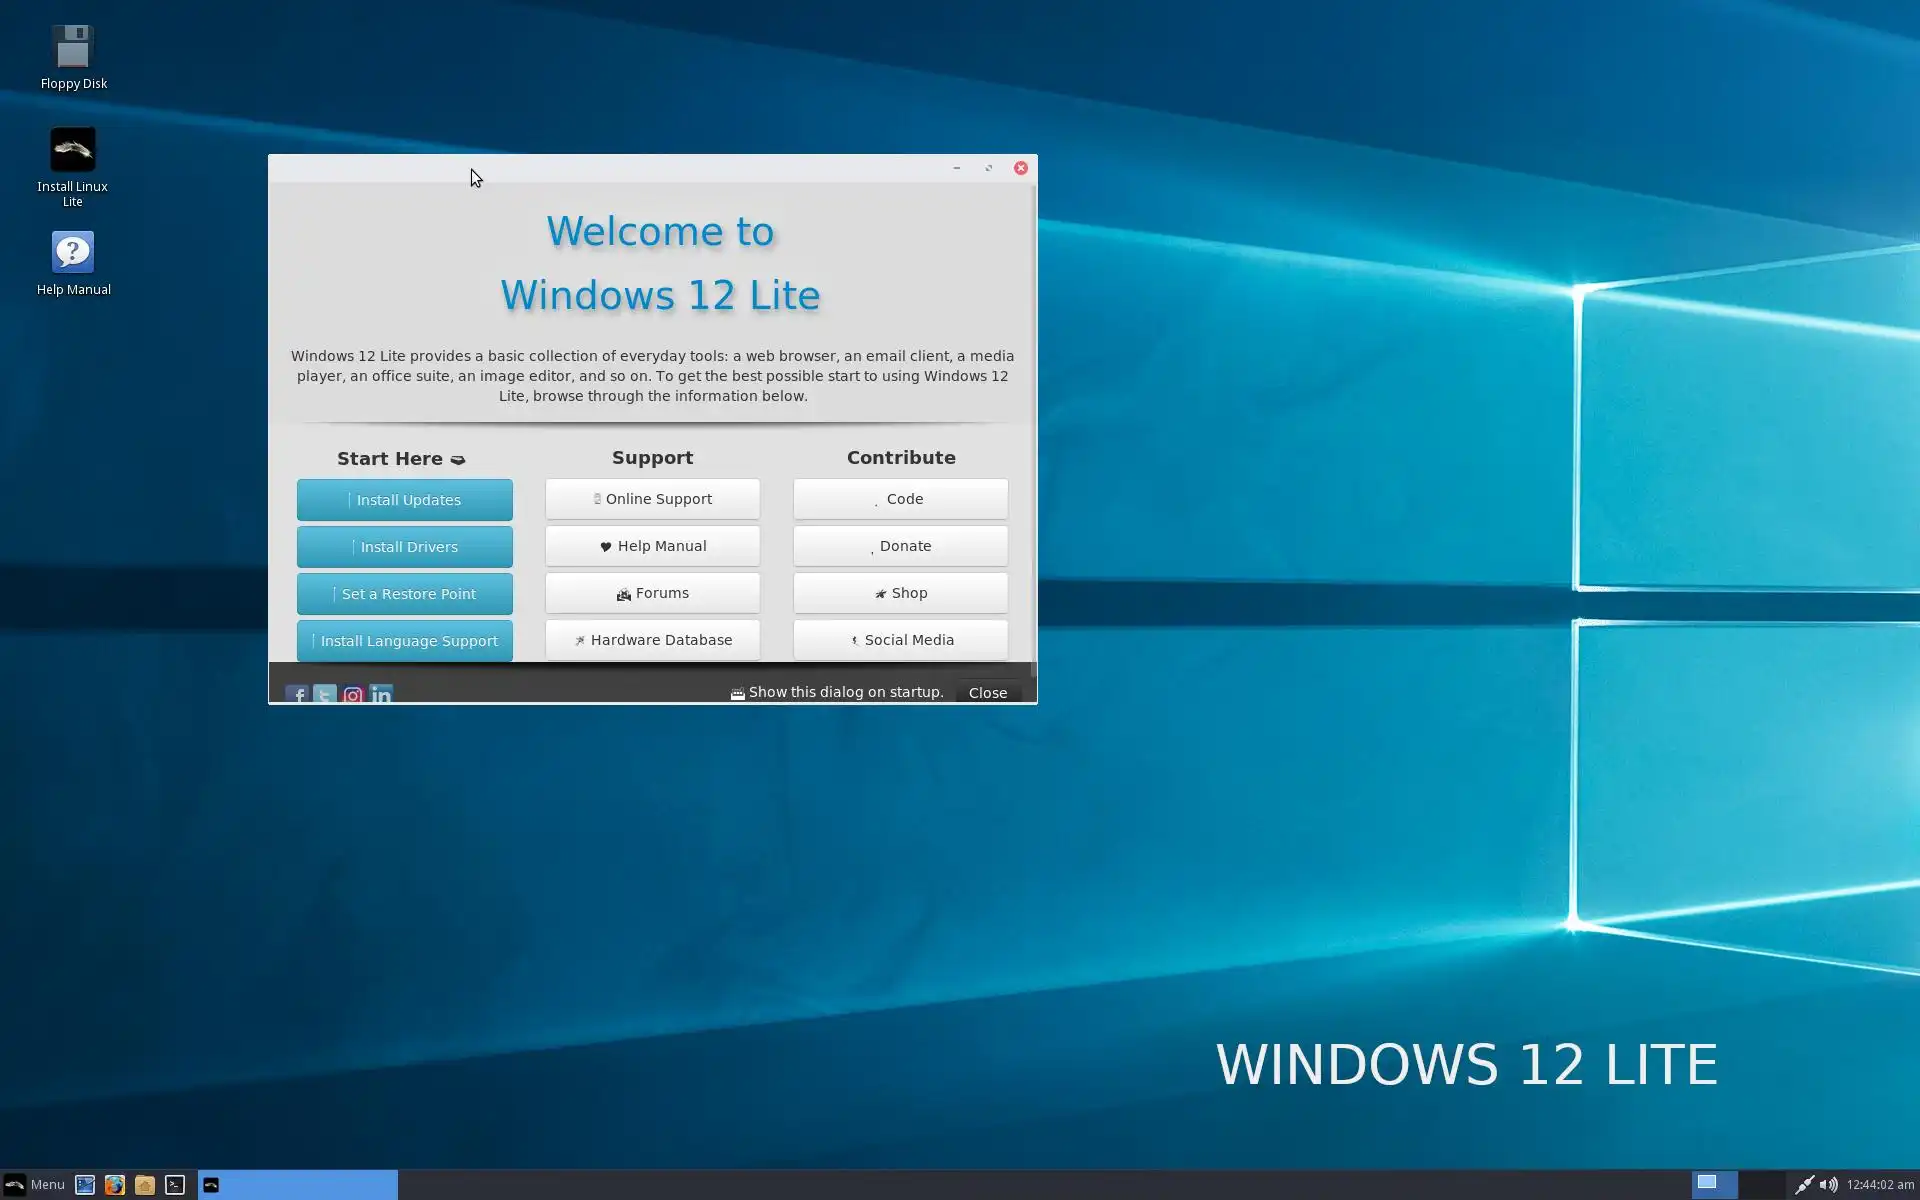Click the LinkedIn icon in footer
1920x1200 pixels.
click(381, 693)
